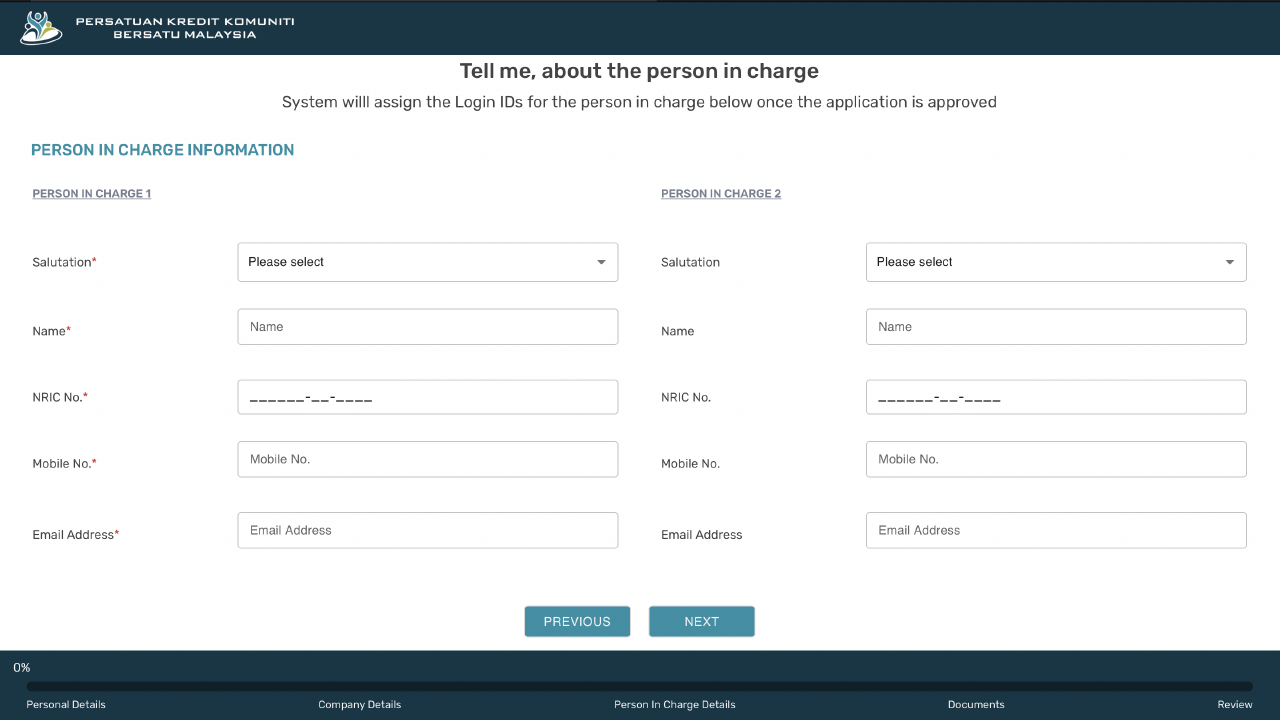Select the Documents step label
Image resolution: width=1280 pixels, height=720 pixels.
(x=976, y=704)
